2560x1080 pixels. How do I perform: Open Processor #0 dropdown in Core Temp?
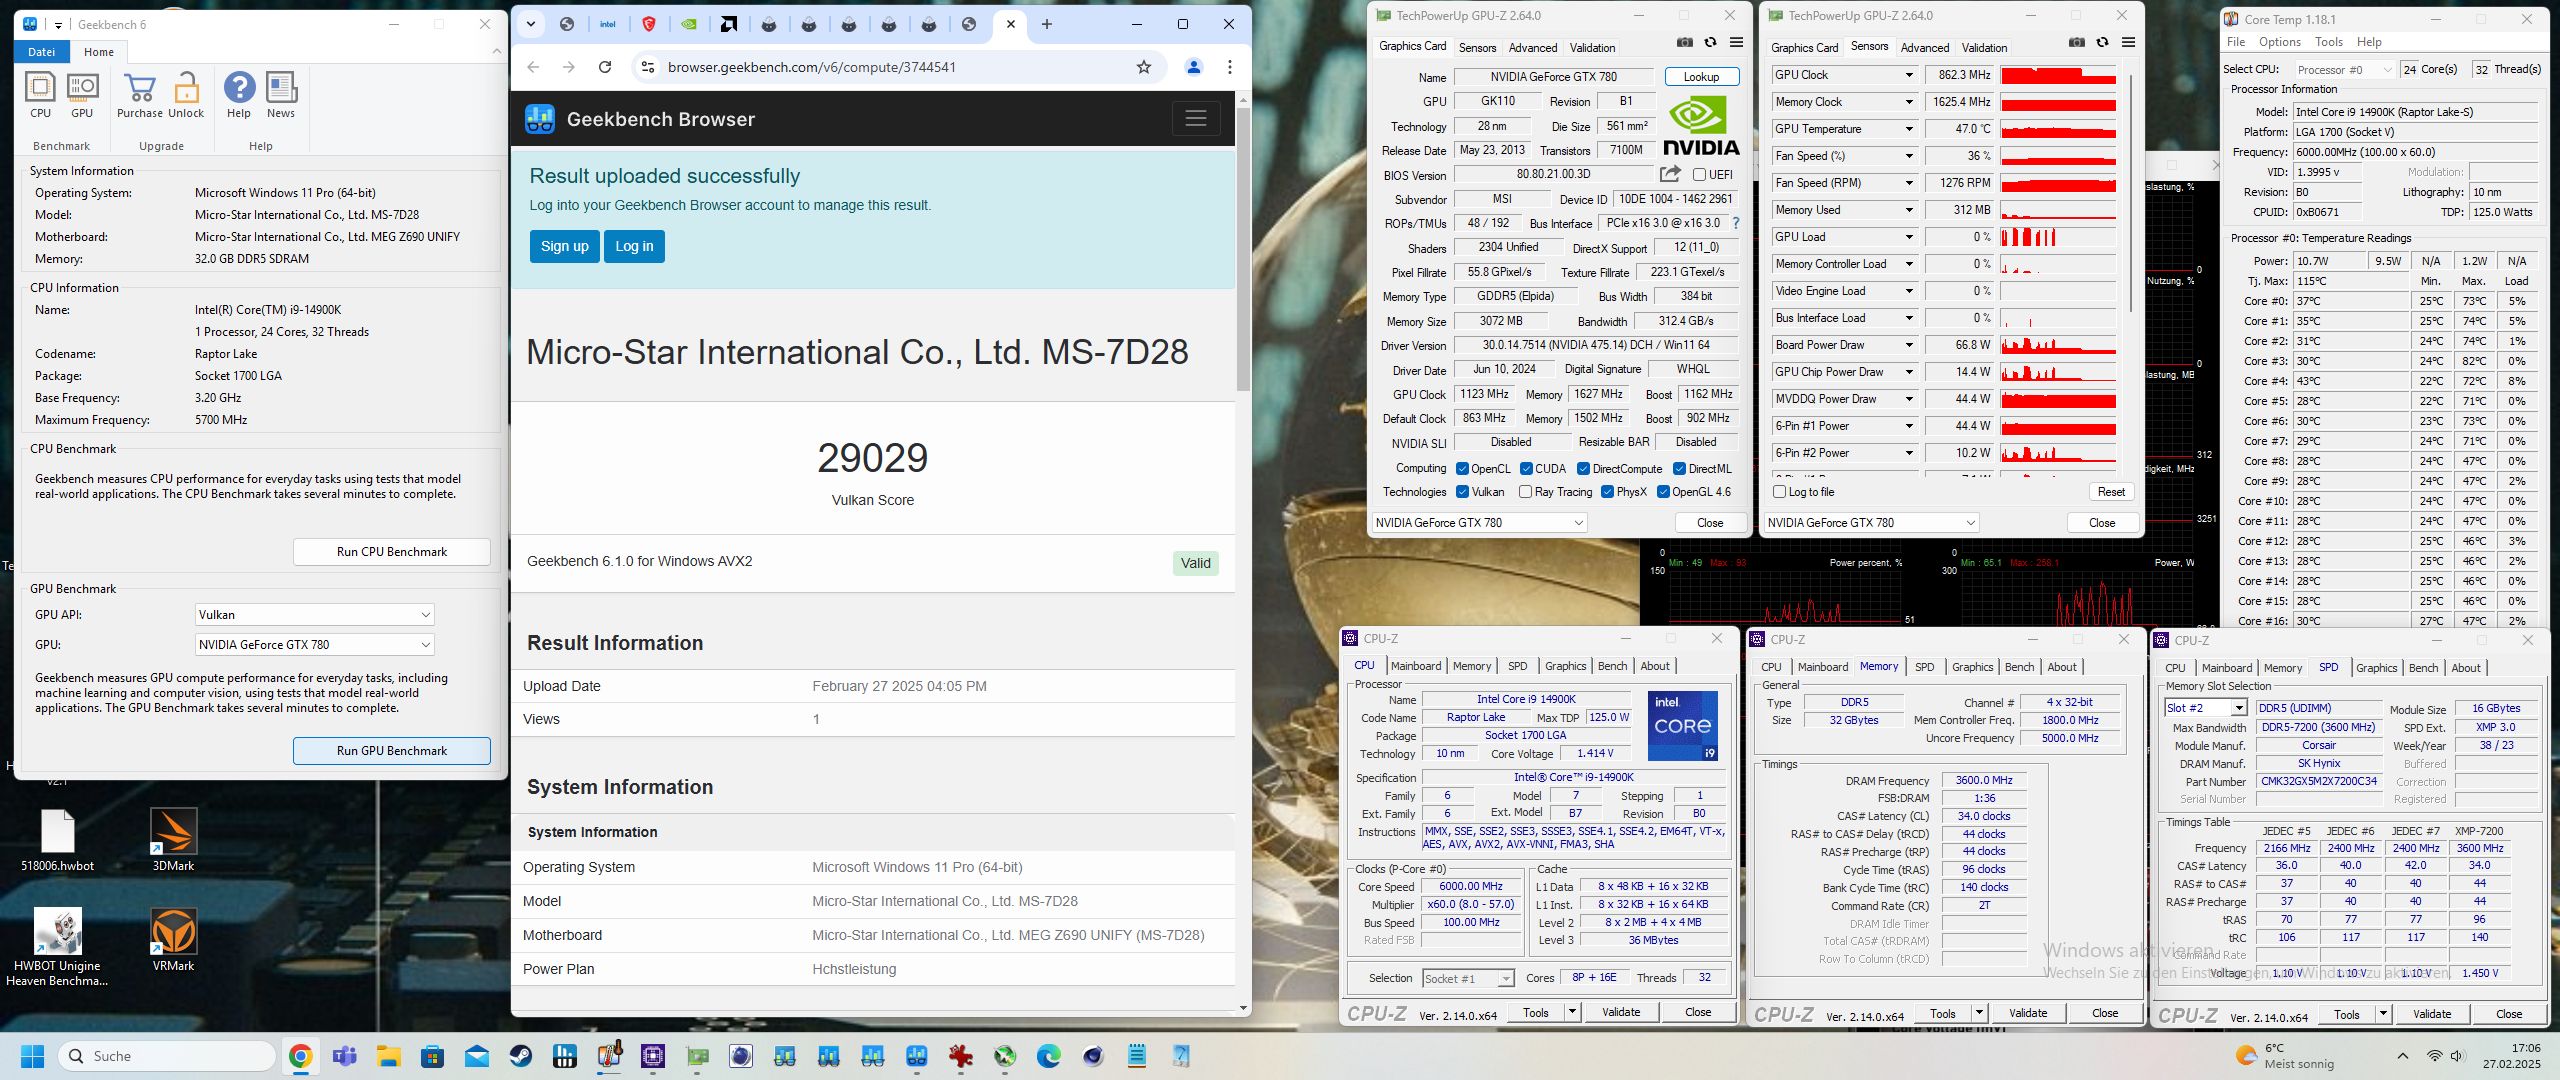click(x=2344, y=70)
